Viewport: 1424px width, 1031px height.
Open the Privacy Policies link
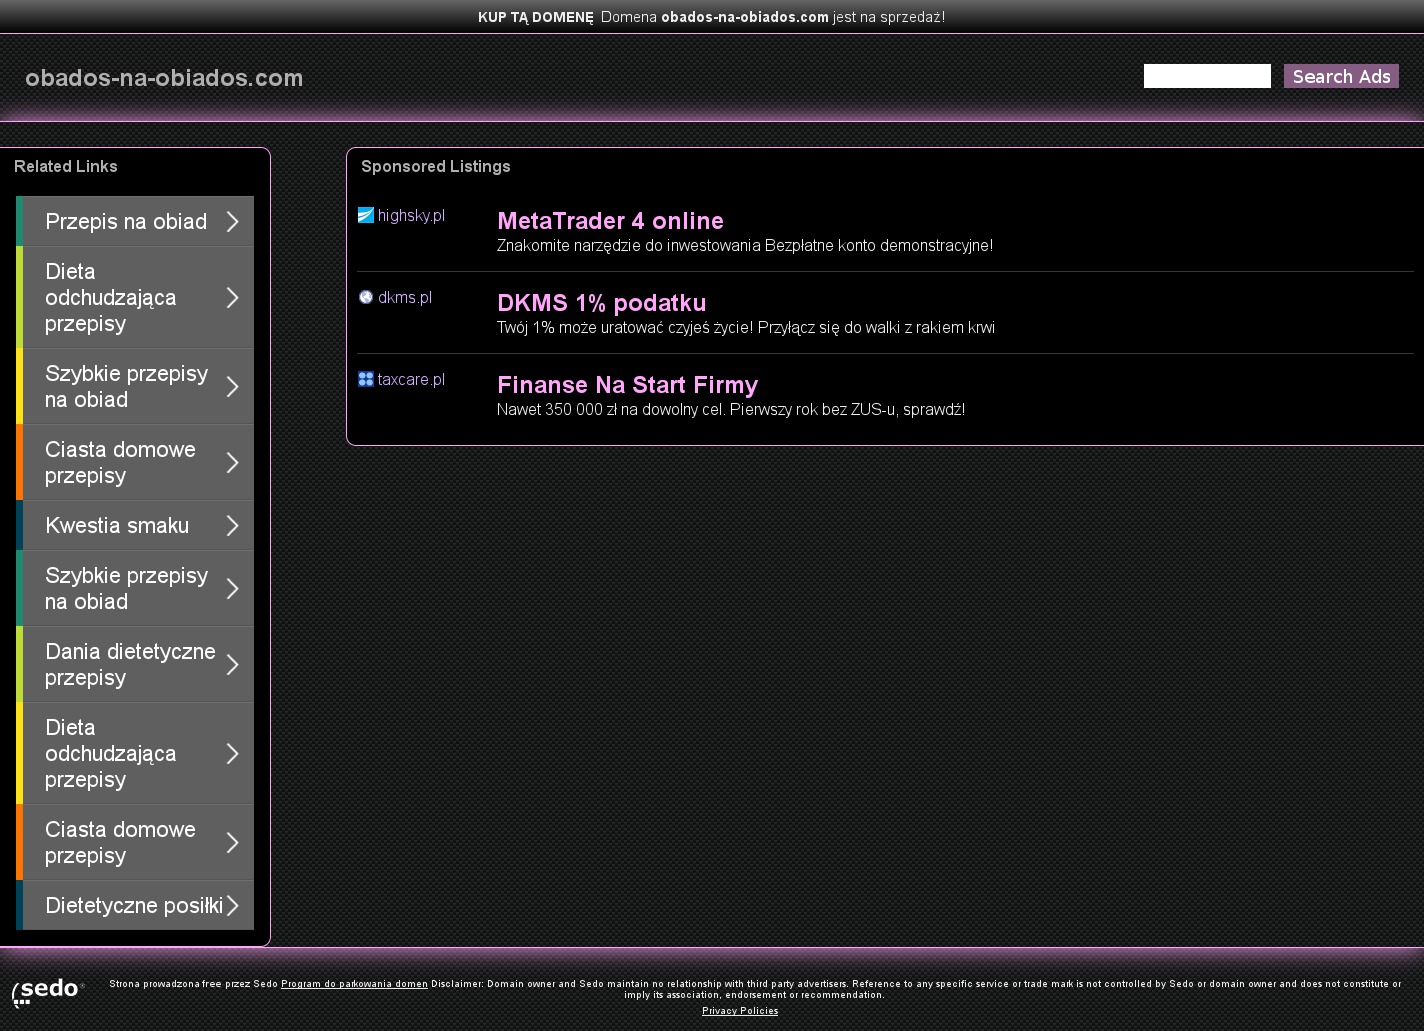point(740,1011)
